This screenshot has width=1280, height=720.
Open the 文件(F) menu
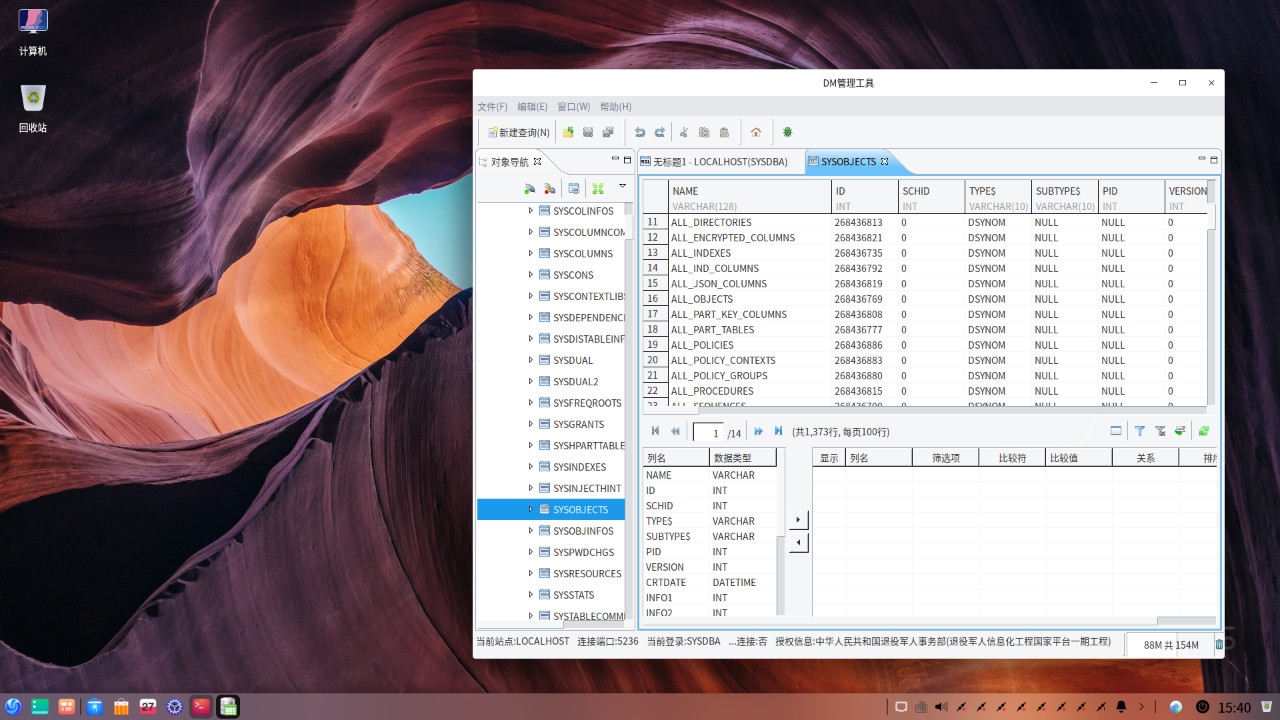click(x=491, y=106)
